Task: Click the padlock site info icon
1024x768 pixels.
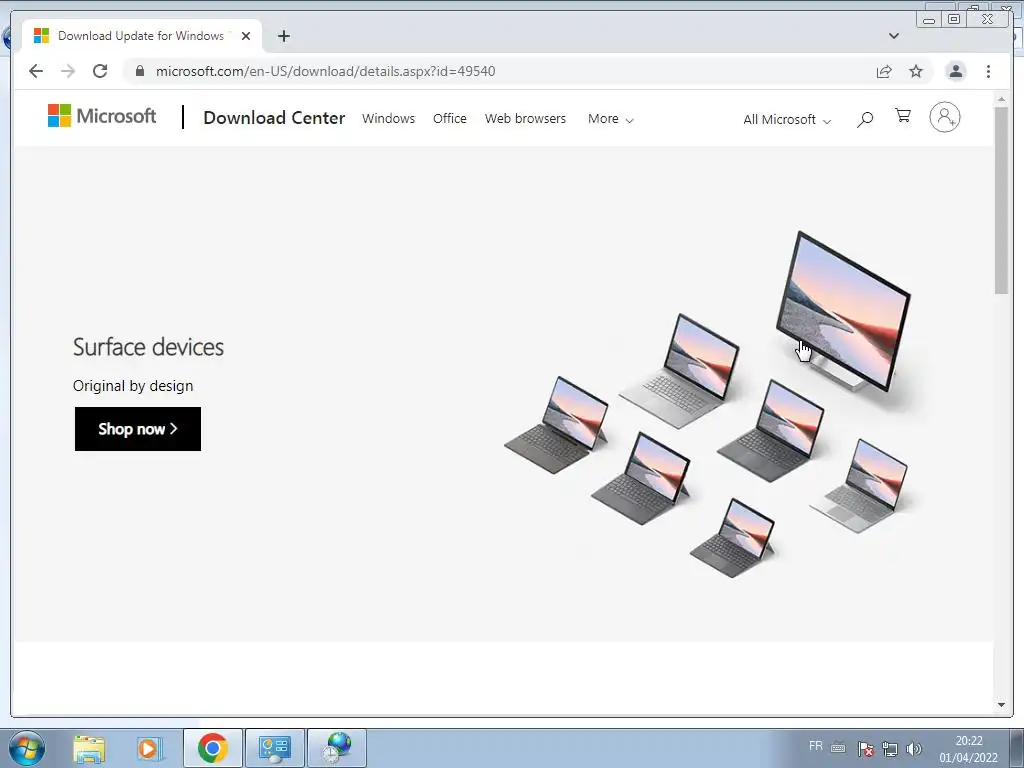Action: coord(139,71)
